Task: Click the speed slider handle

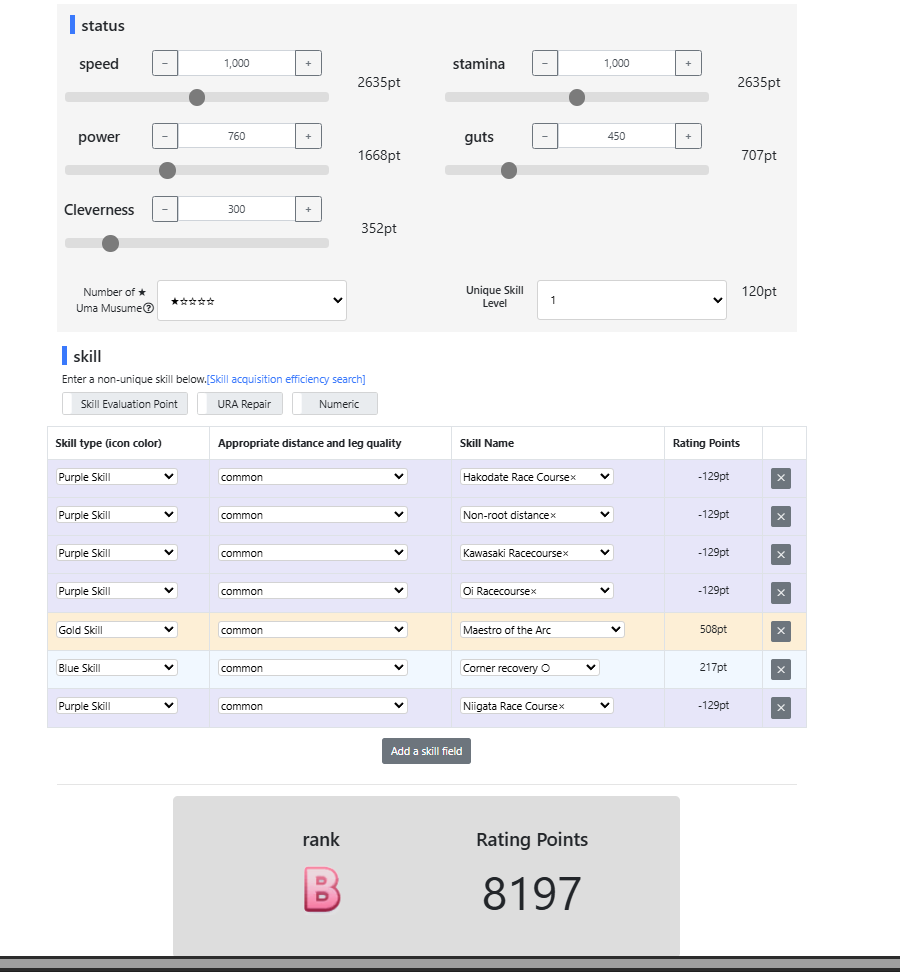Action: pos(197,97)
